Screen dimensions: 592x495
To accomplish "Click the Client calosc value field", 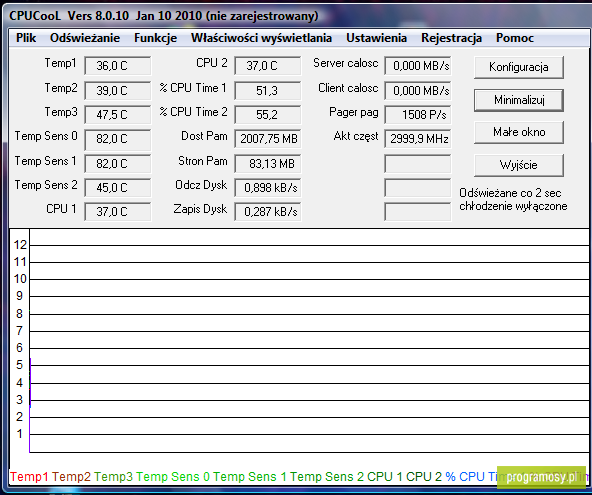I will click(x=418, y=91).
